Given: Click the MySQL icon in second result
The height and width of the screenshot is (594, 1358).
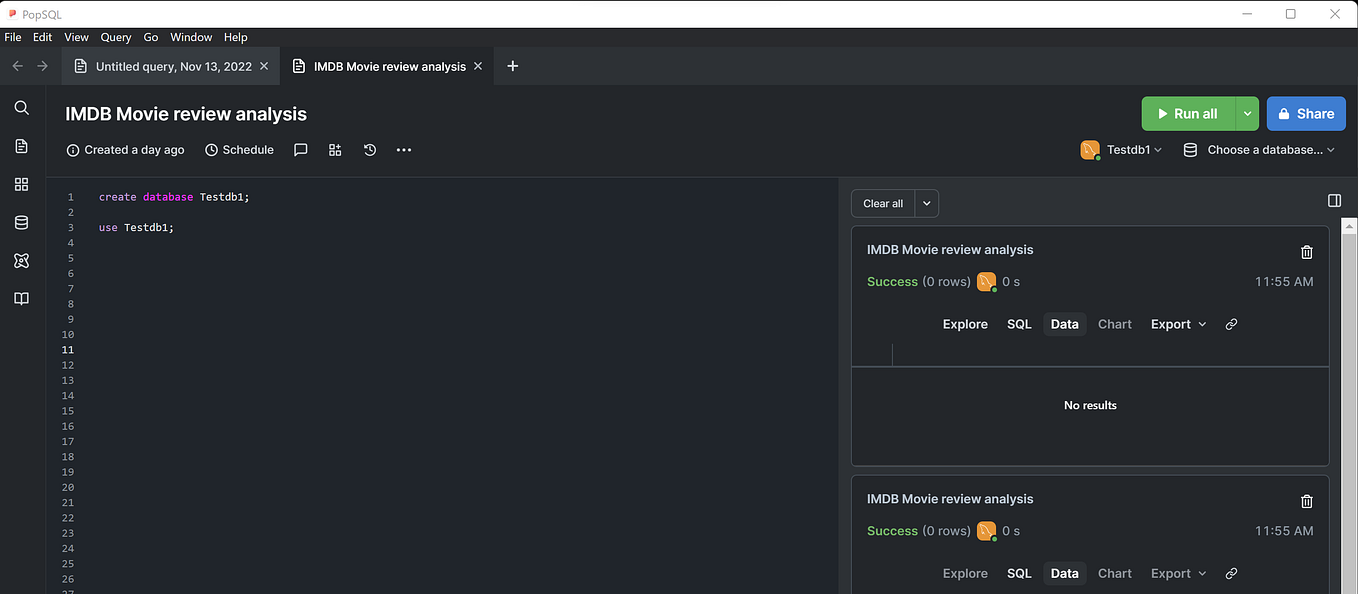Looking at the screenshot, I should 987,531.
